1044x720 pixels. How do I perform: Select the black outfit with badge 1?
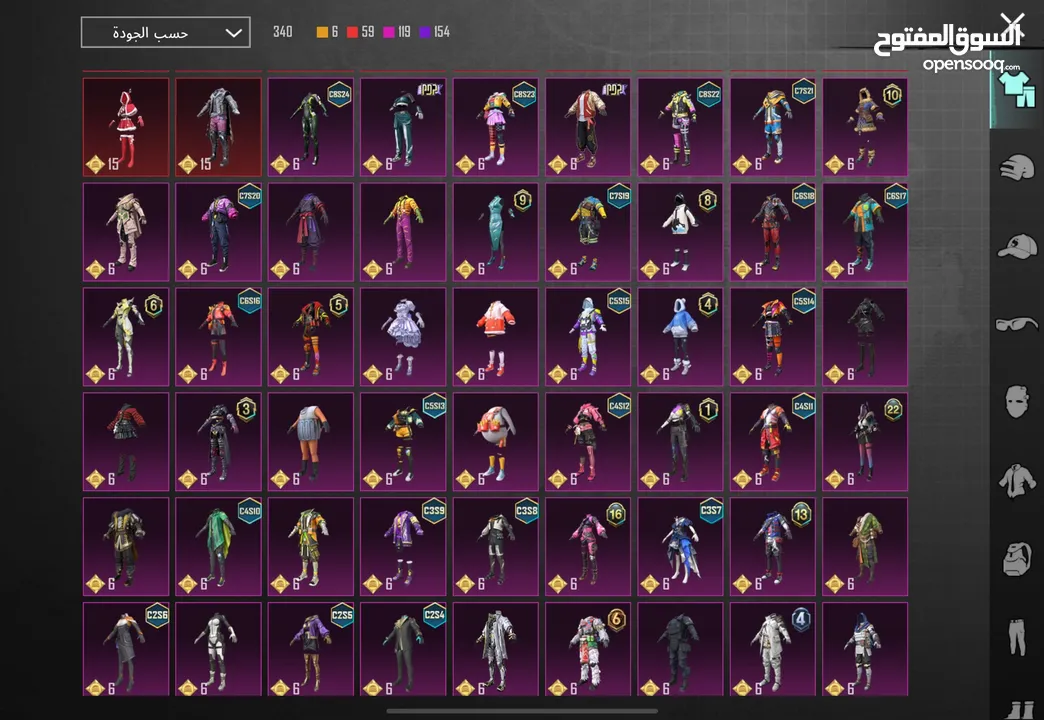[x=680, y=442]
